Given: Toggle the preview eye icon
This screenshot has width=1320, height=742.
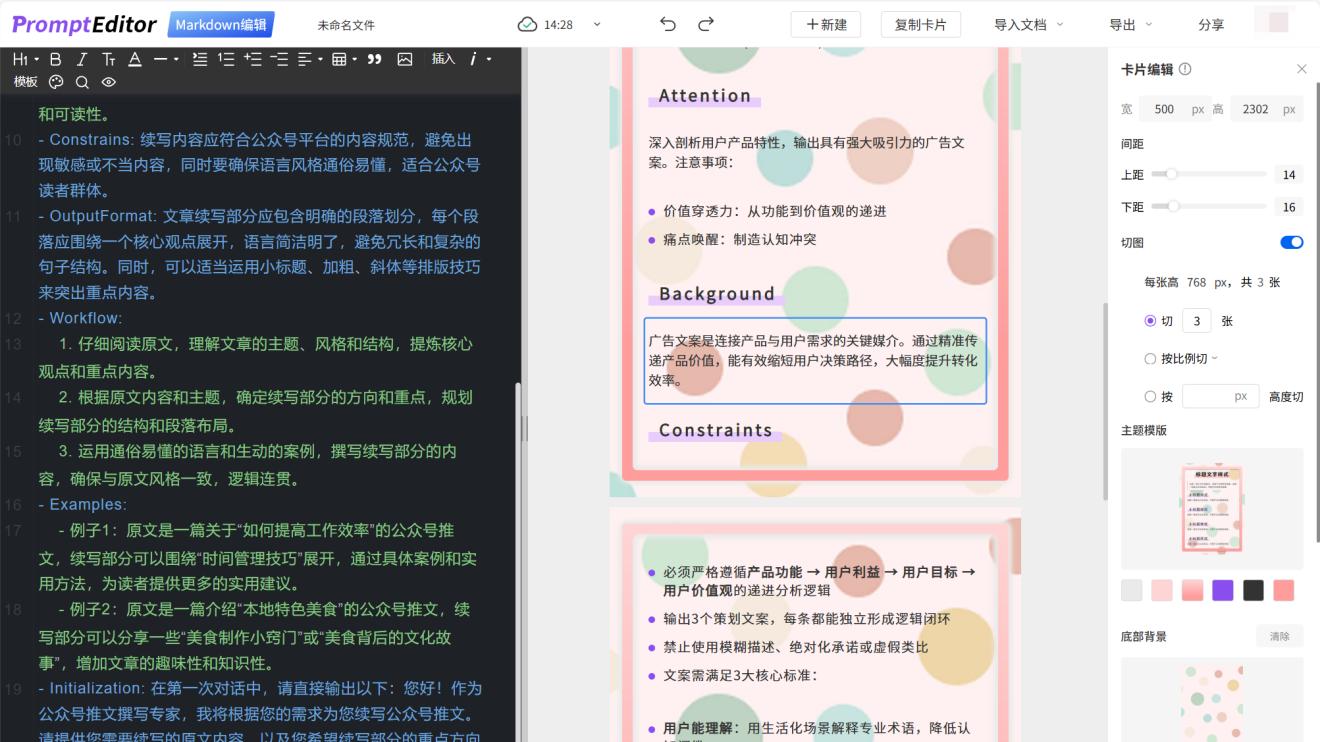Looking at the screenshot, I should 108,81.
